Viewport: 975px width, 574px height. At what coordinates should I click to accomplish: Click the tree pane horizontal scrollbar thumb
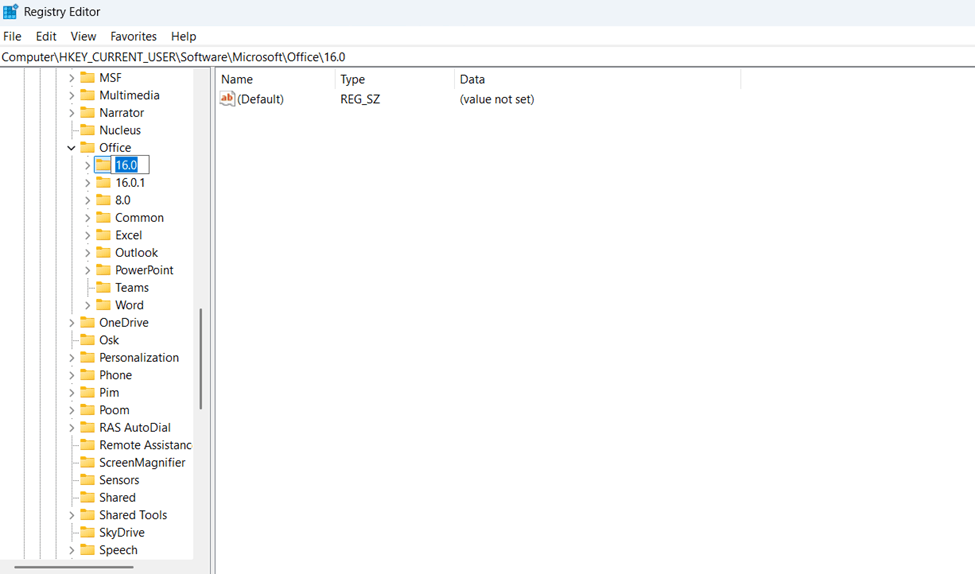73,567
